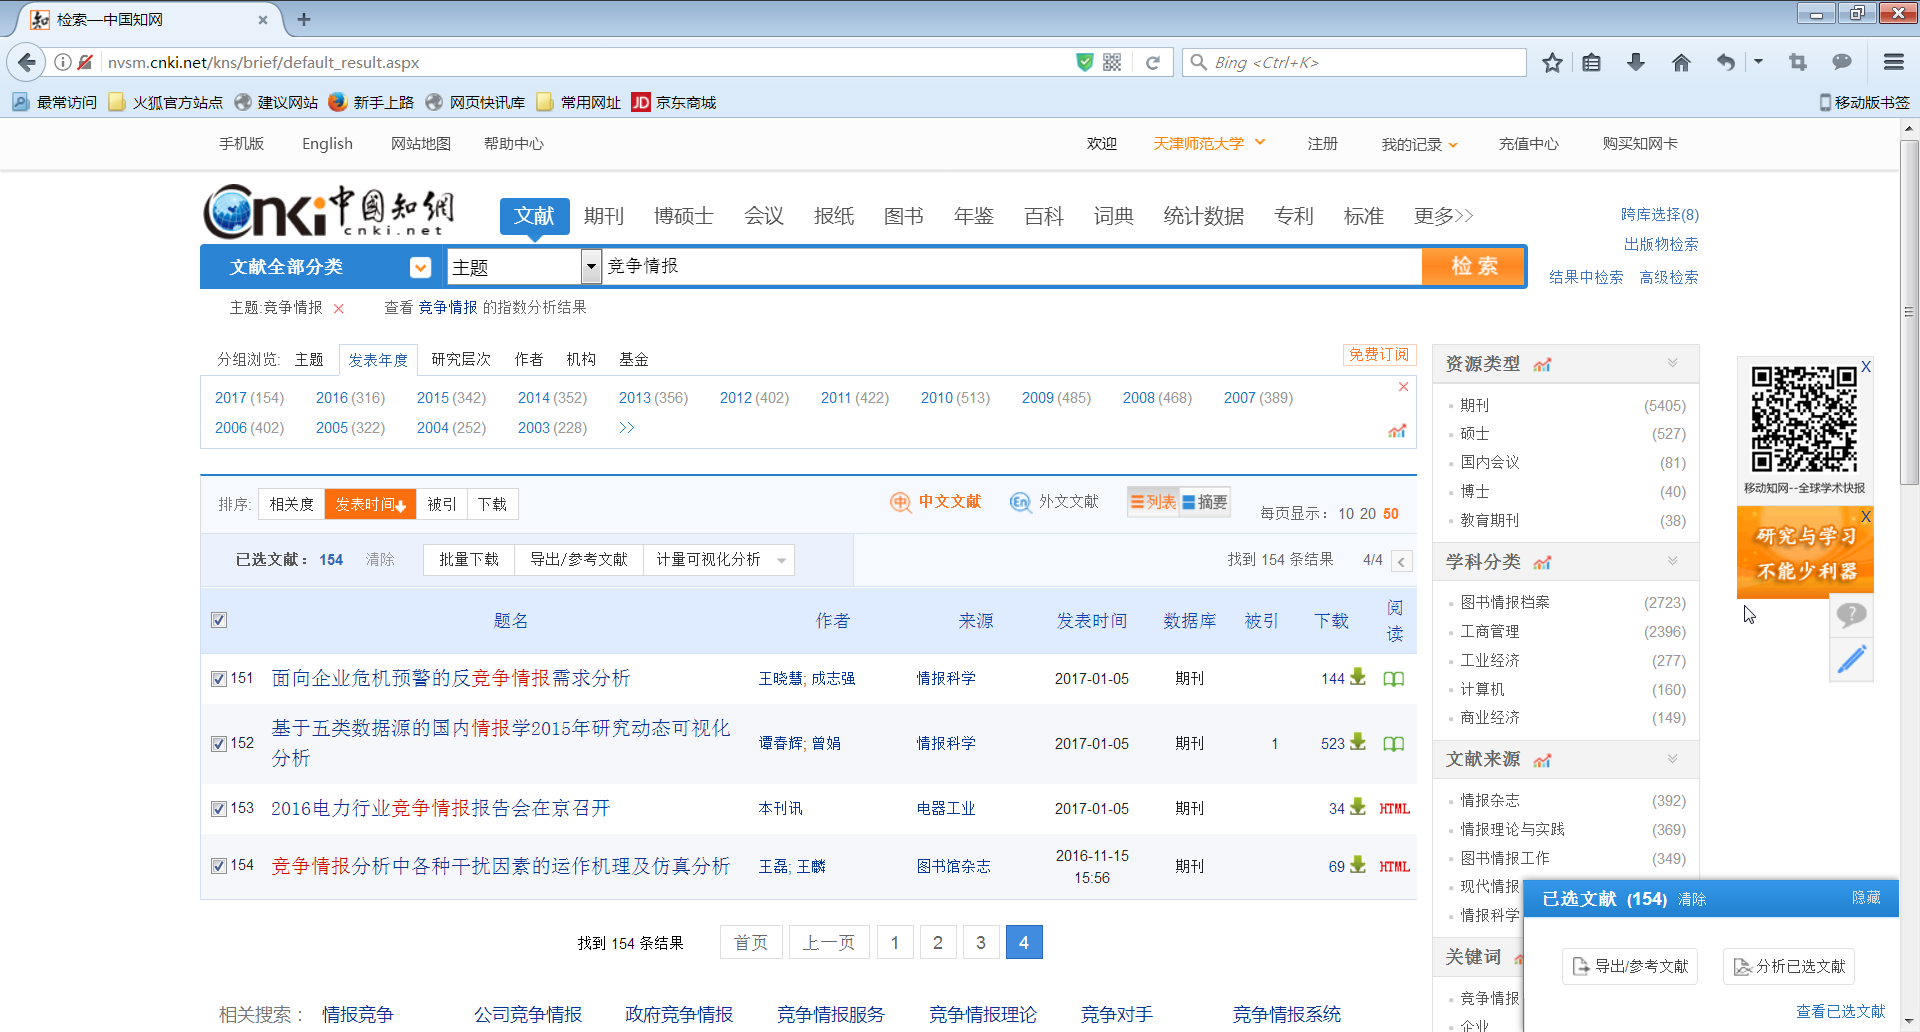Open the 学科分类 chart icon
This screenshot has height=1032, width=1920.
[1542, 562]
